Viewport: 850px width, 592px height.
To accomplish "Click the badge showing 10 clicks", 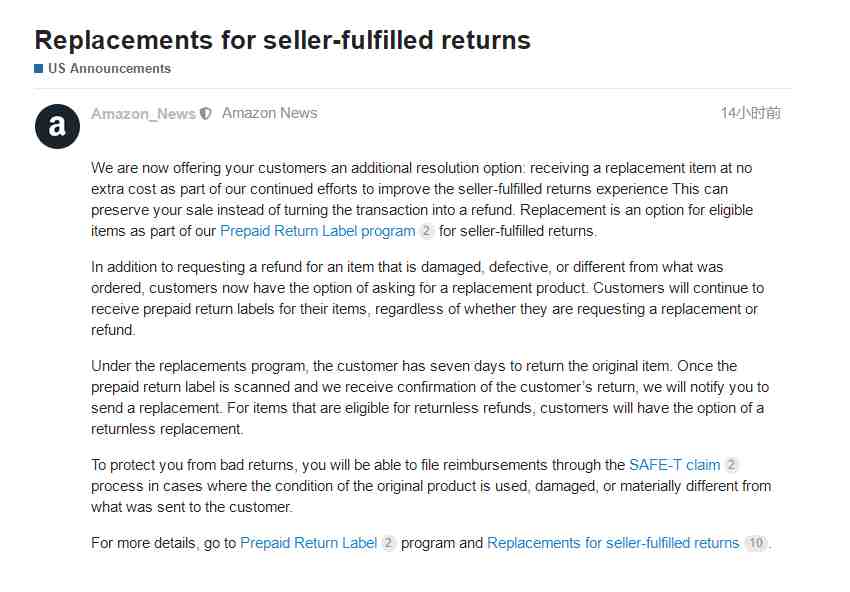I will coord(756,543).
